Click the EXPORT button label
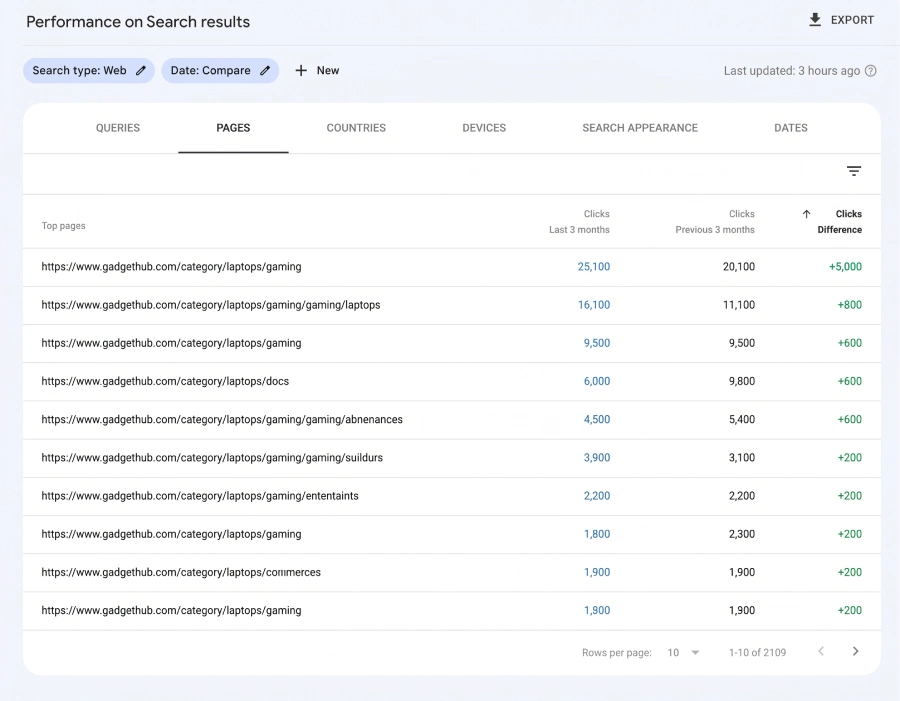Viewport: 900px width, 701px height. click(x=852, y=20)
